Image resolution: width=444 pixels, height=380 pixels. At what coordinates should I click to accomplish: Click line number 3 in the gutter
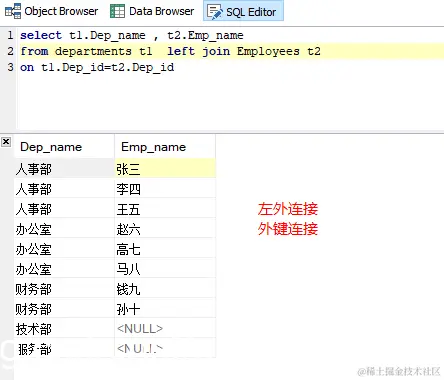tap(10, 67)
